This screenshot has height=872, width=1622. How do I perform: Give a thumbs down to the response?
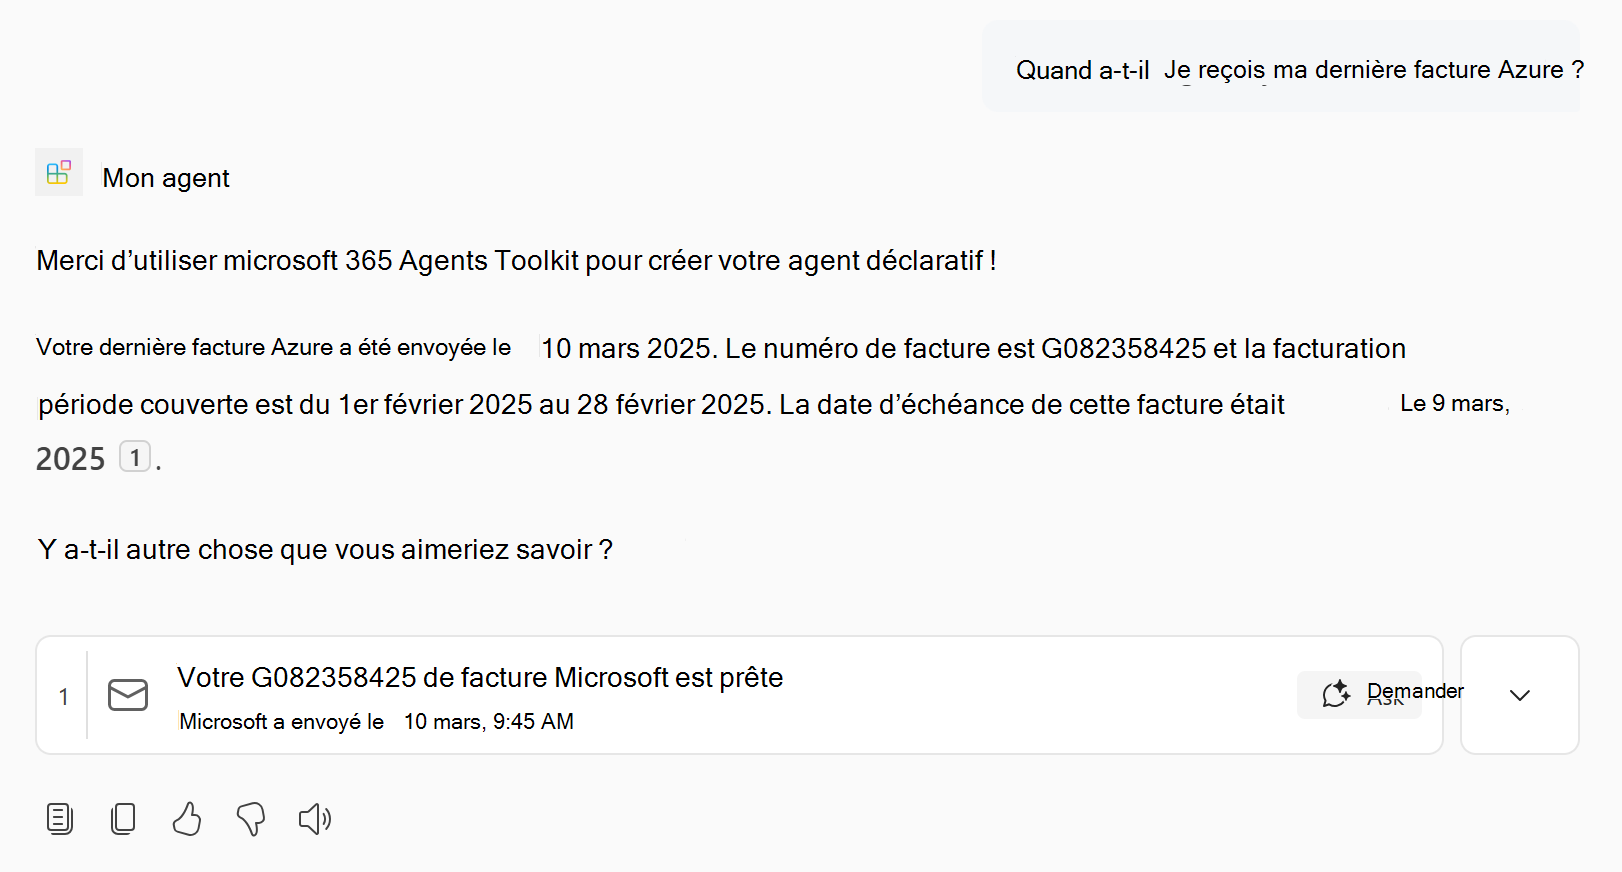coord(250,819)
